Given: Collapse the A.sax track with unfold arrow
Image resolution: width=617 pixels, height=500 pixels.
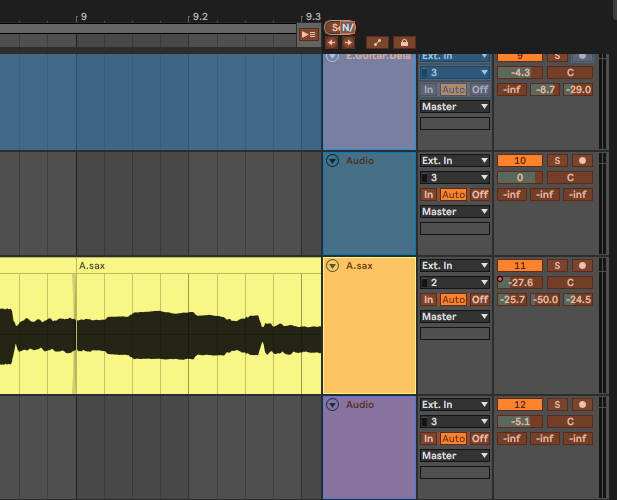Looking at the screenshot, I should [x=333, y=266].
